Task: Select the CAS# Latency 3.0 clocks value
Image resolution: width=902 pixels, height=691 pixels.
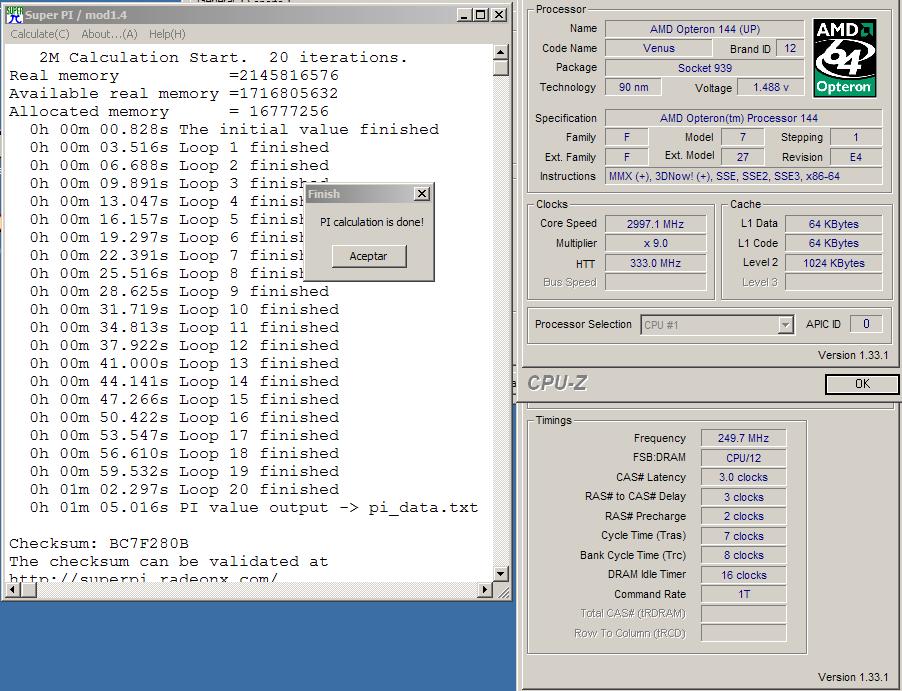Action: [742, 478]
